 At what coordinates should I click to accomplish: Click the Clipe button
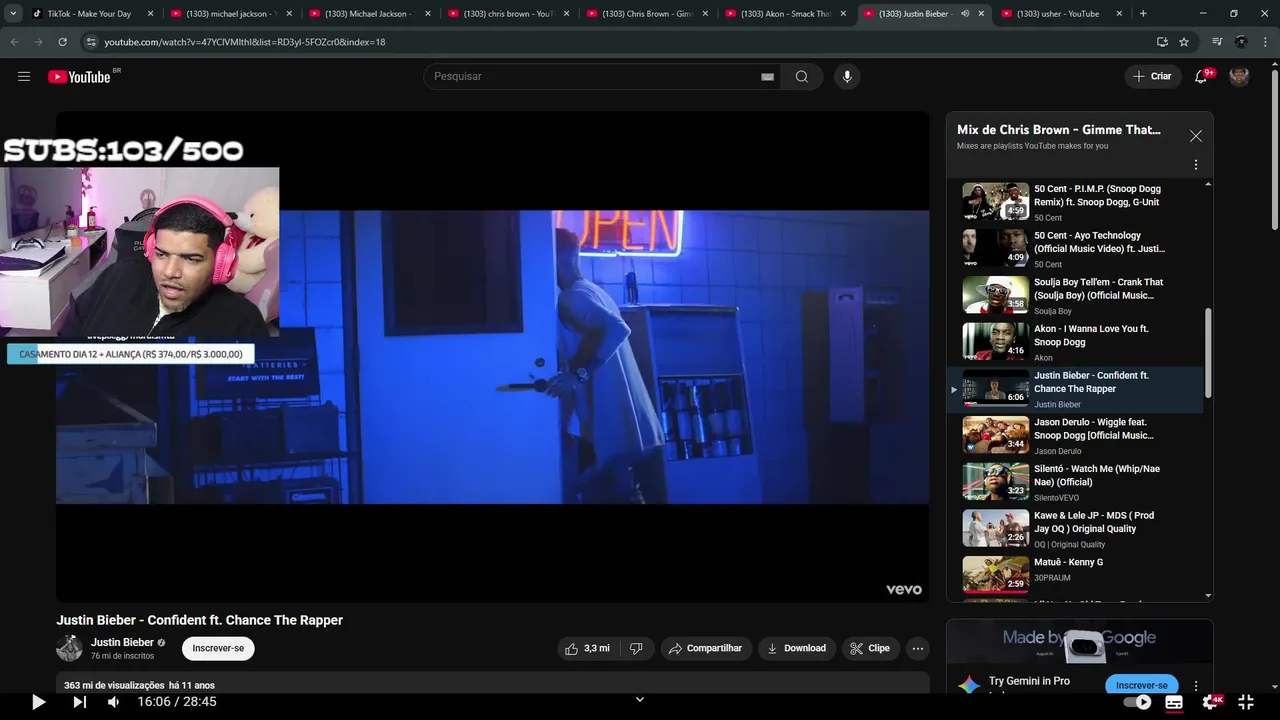click(870, 648)
